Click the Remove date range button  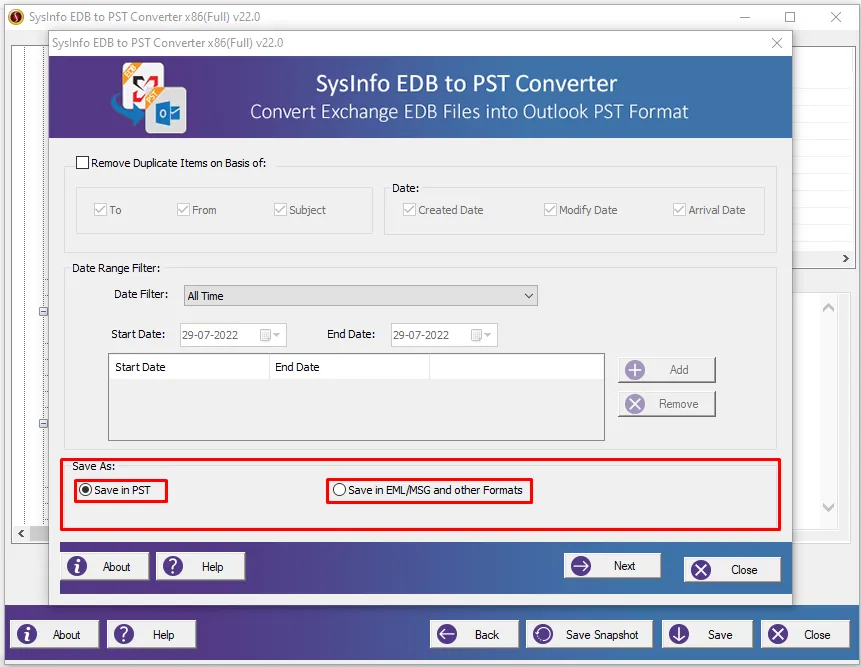tap(667, 404)
